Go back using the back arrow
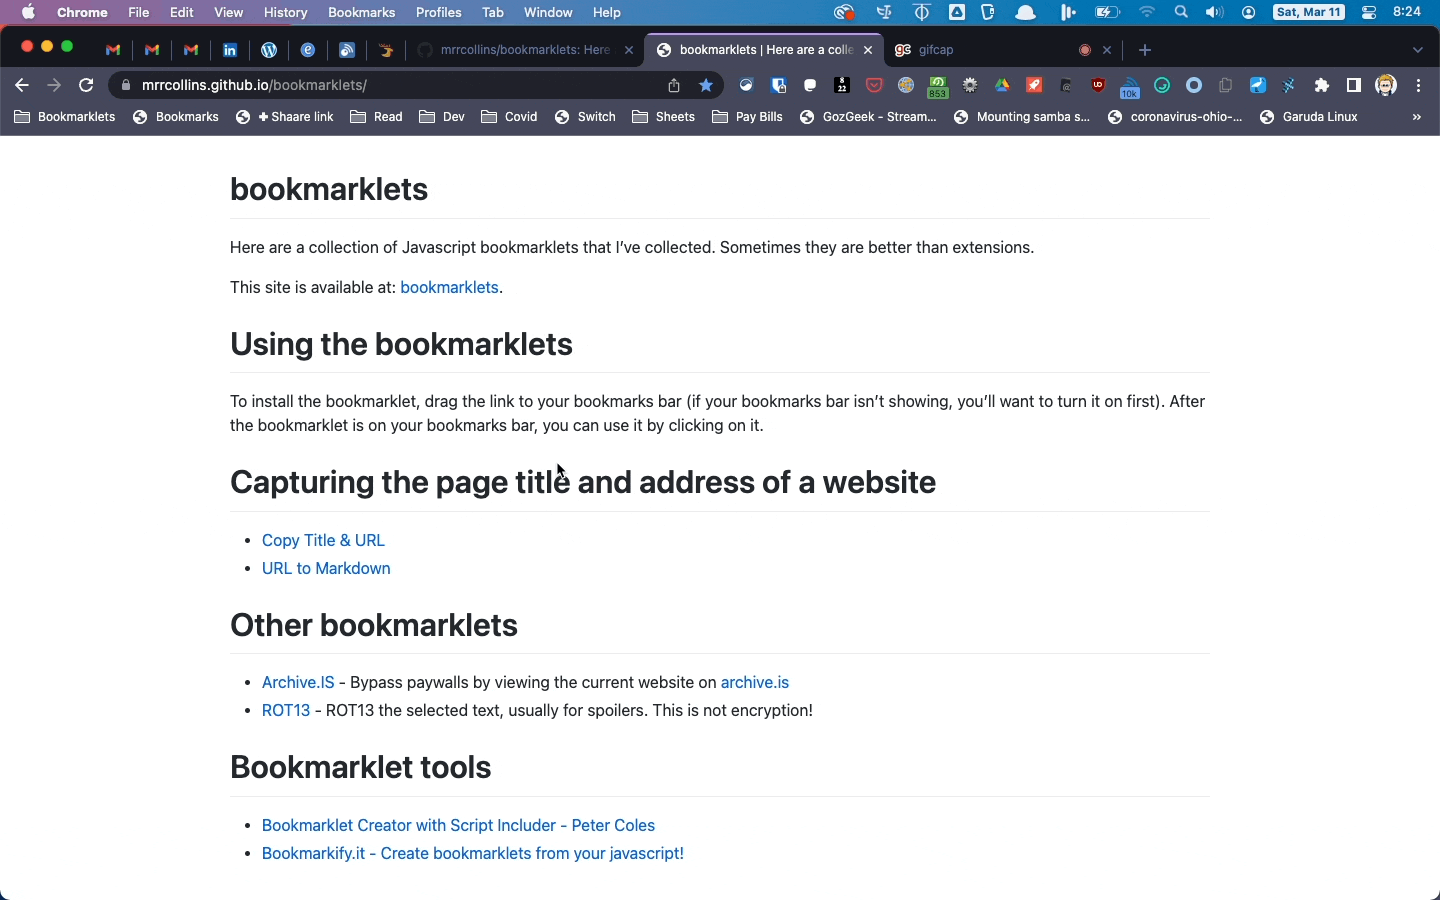The image size is (1440, 900). click(23, 86)
